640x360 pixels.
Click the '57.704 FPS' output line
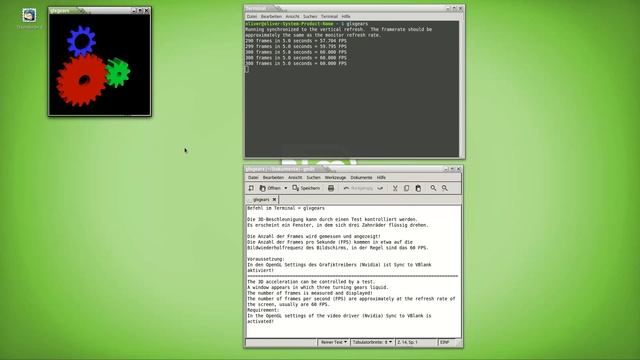(x=296, y=41)
